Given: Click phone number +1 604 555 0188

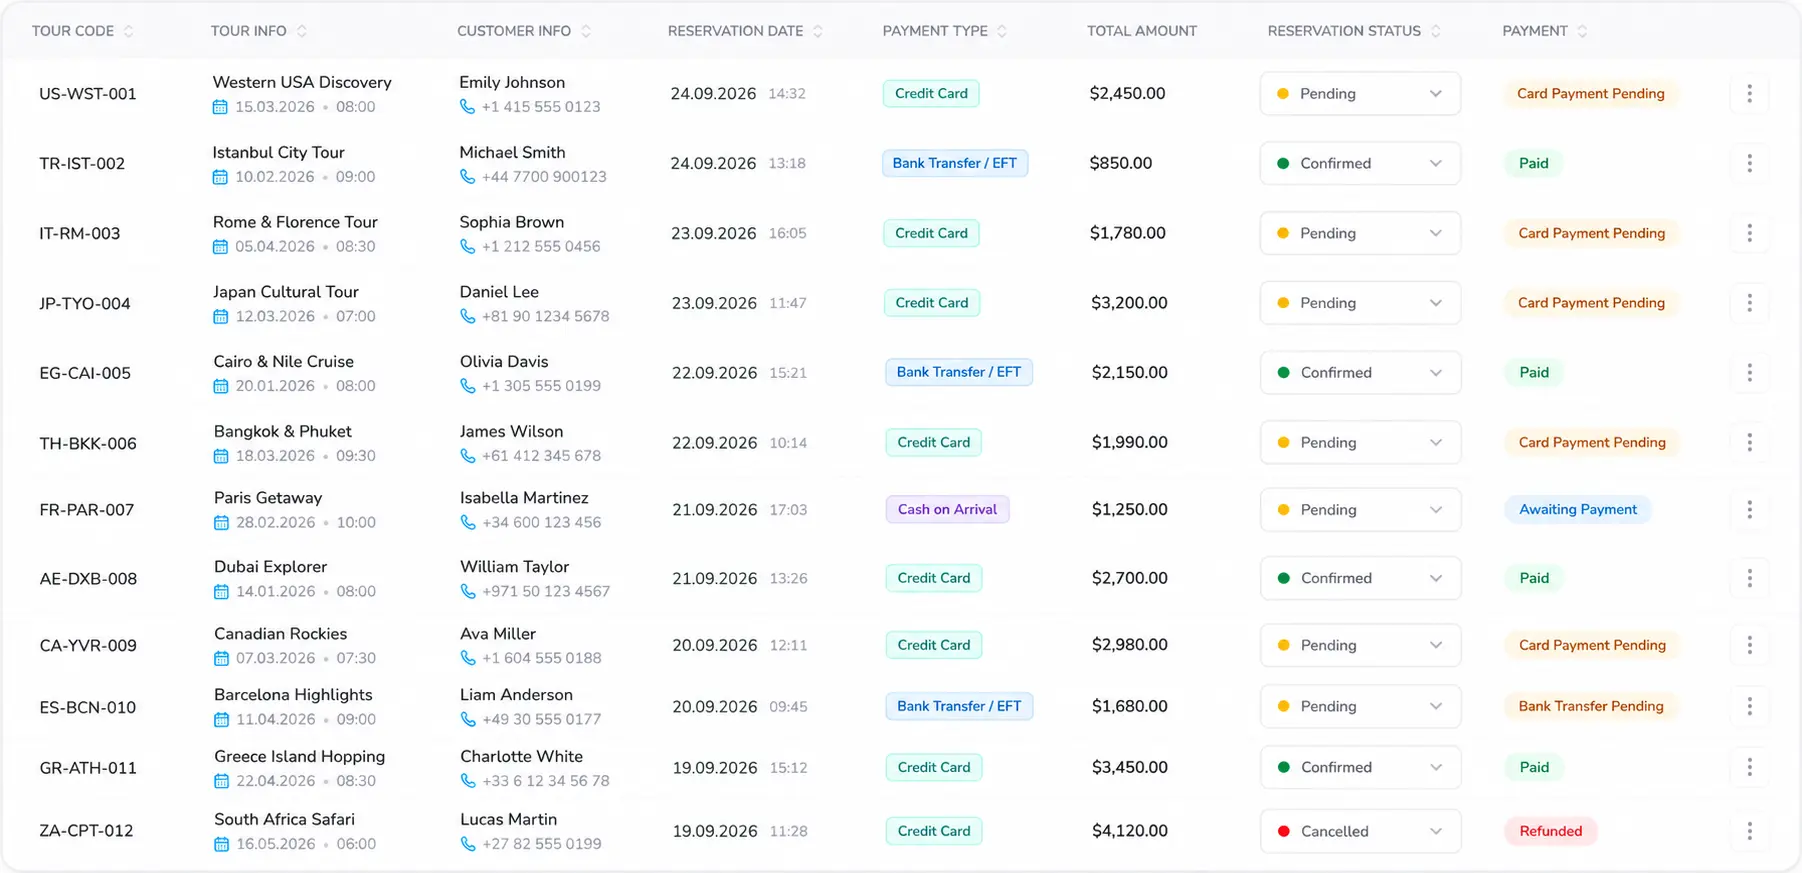Looking at the screenshot, I should 542,658.
